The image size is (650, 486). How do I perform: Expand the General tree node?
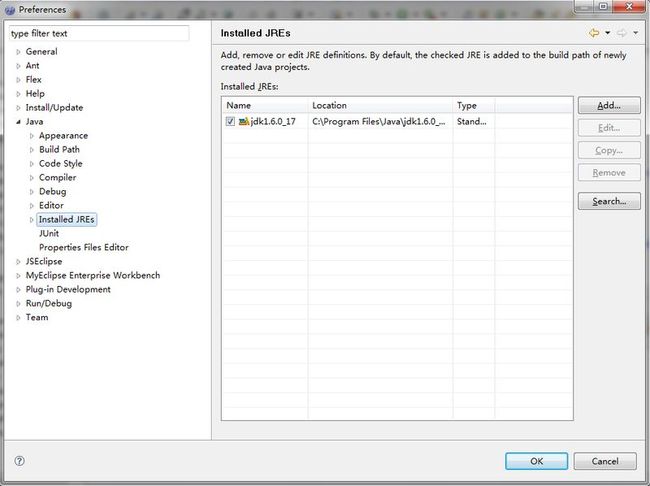click(x=18, y=52)
